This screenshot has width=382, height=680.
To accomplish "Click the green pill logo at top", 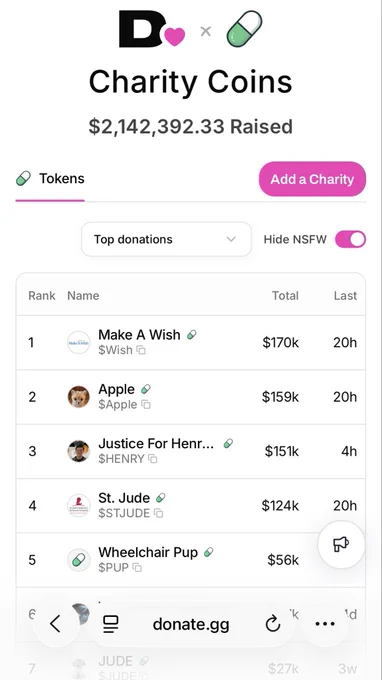I will (244, 29).
